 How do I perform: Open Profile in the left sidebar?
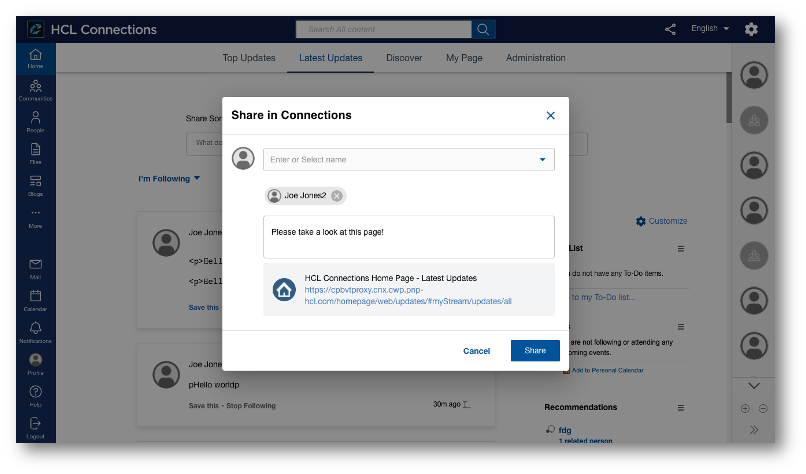click(x=35, y=364)
